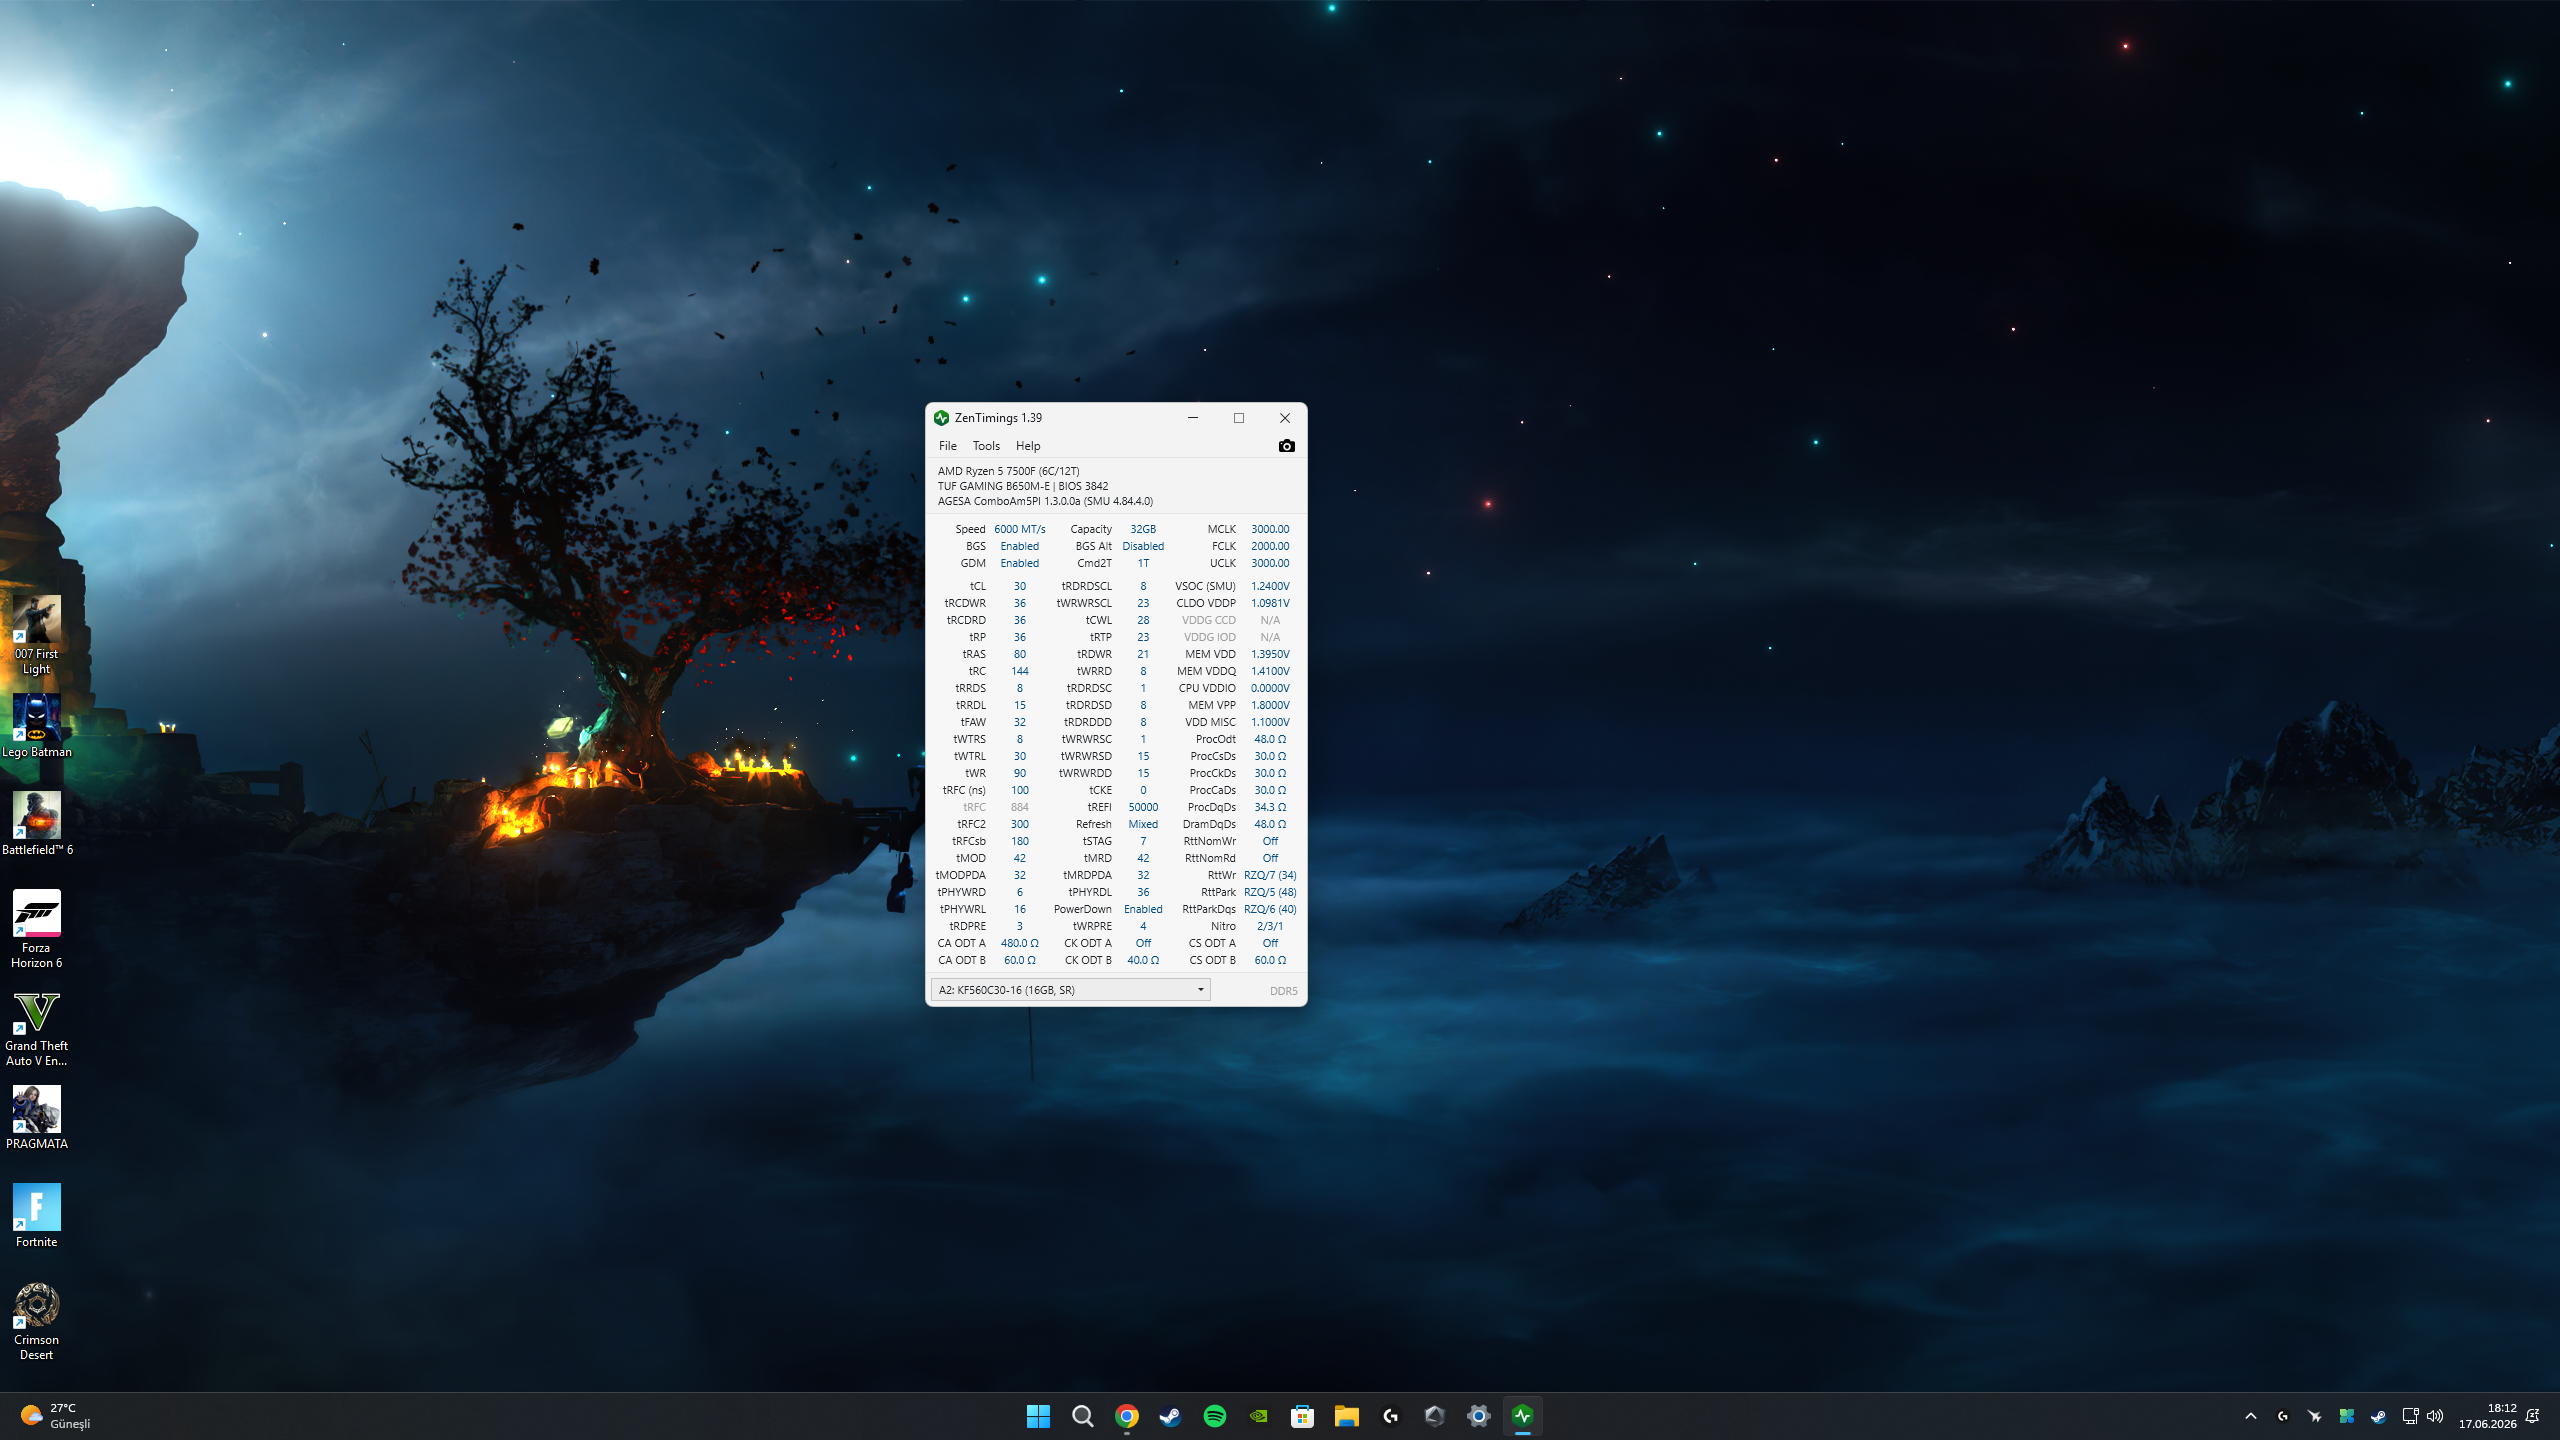Click the CA ODT A value 480.0 Ω
This screenshot has width=2560, height=1440.
pyautogui.click(x=1020, y=943)
